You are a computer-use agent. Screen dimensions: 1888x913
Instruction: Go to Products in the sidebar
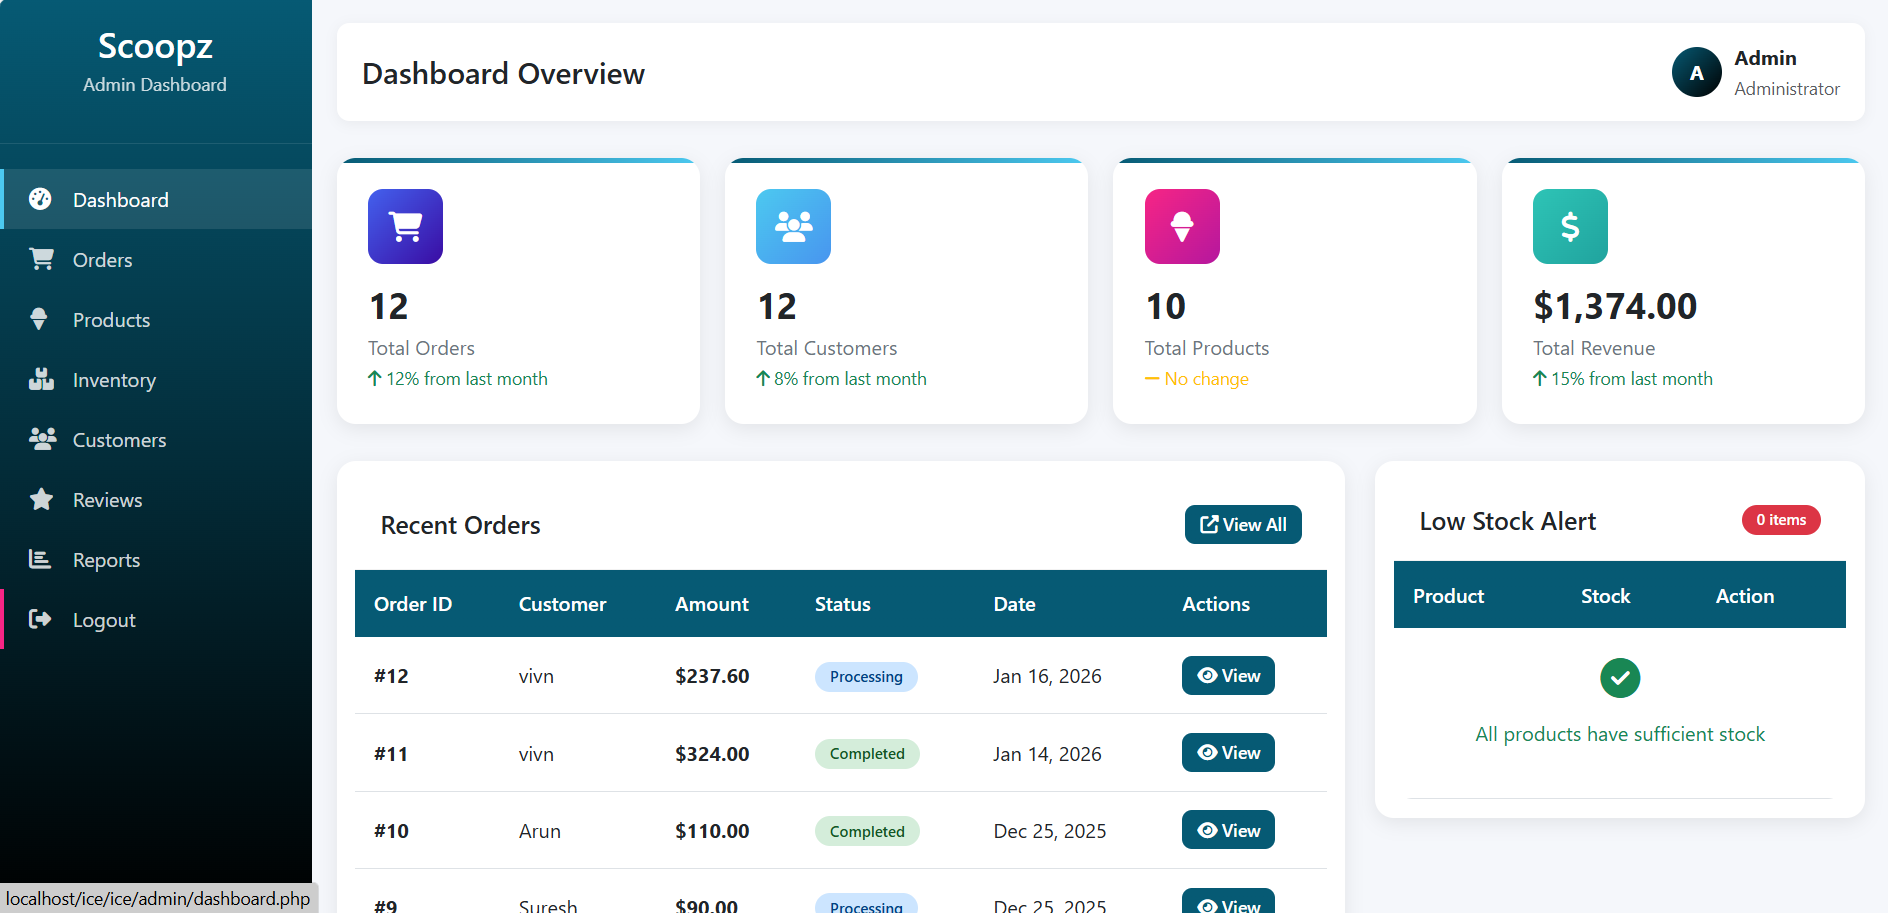[x=111, y=320]
